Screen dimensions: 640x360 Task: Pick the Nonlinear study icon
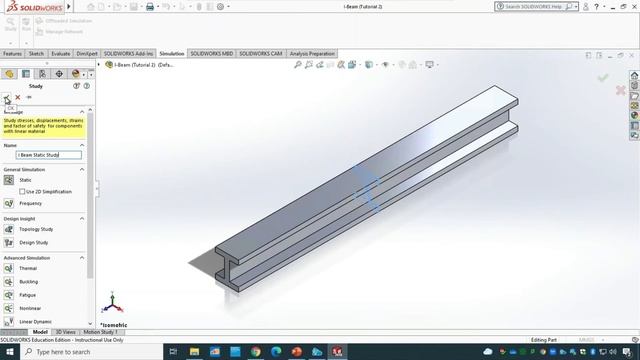9,308
